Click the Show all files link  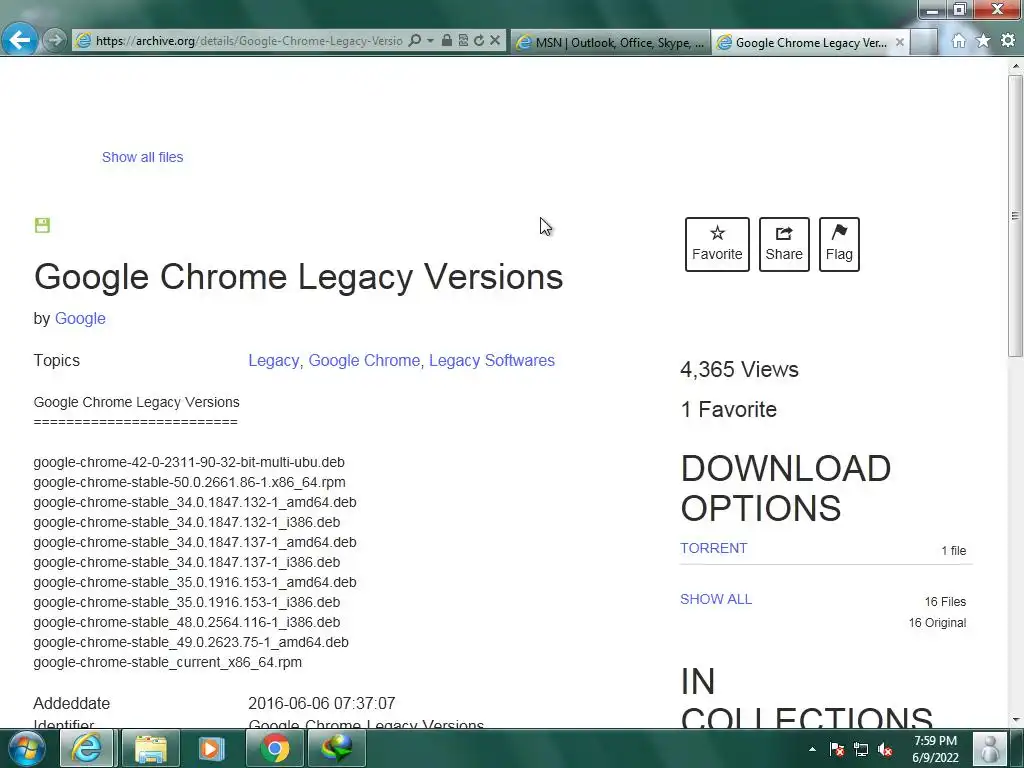coord(142,157)
